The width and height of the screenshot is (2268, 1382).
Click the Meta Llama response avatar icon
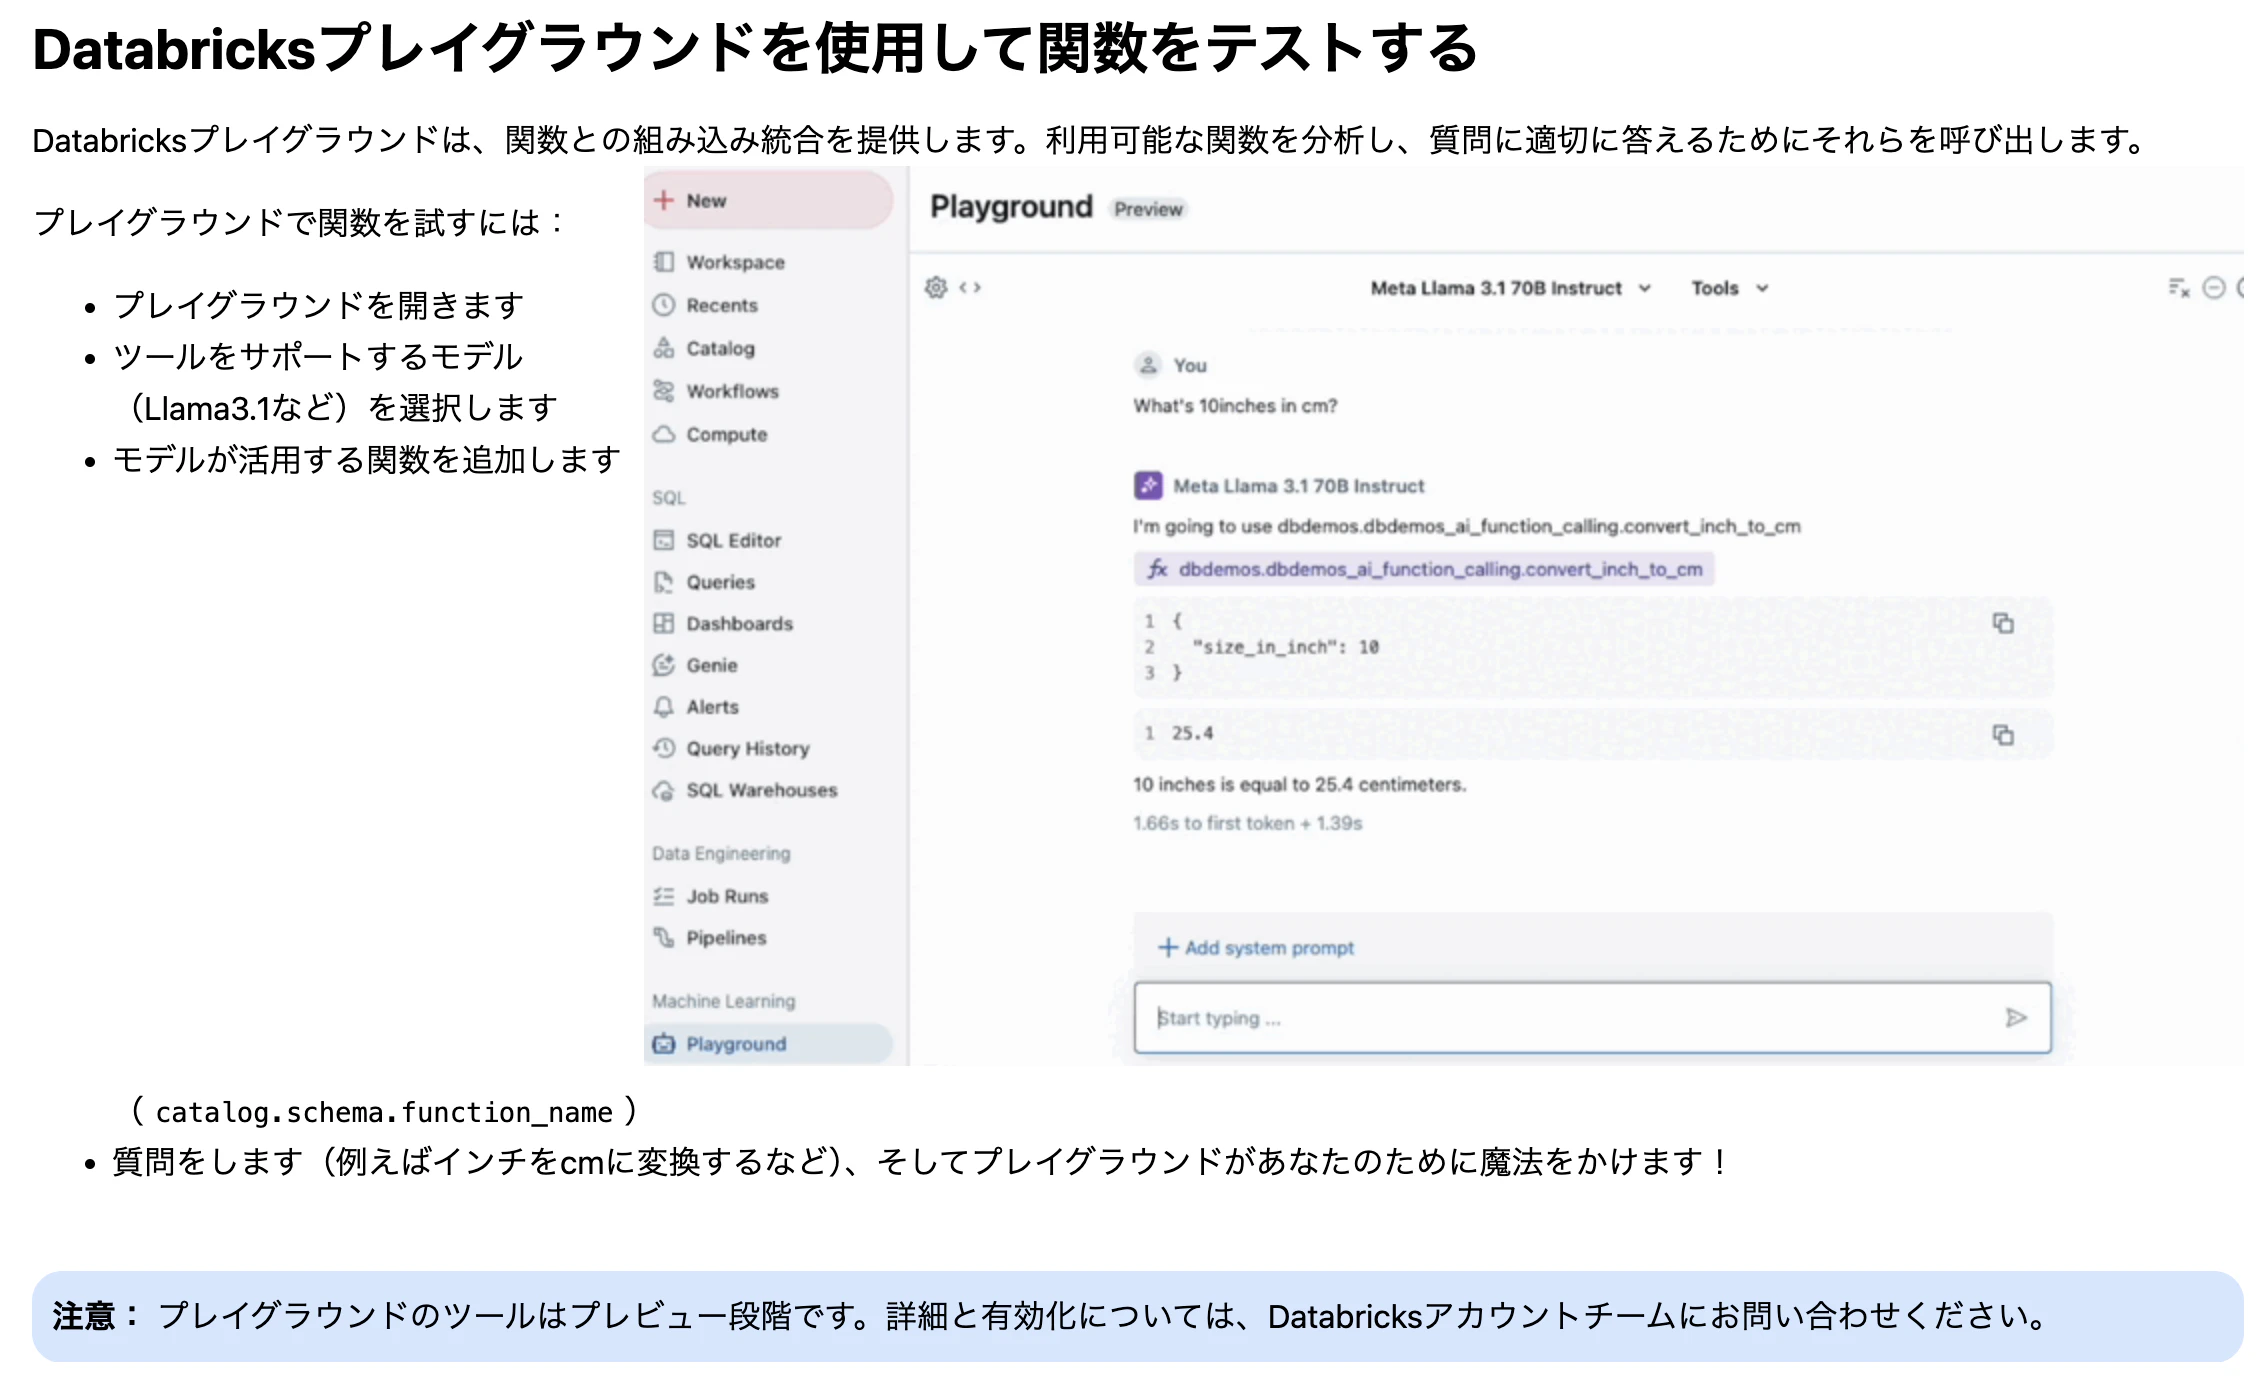[1148, 486]
